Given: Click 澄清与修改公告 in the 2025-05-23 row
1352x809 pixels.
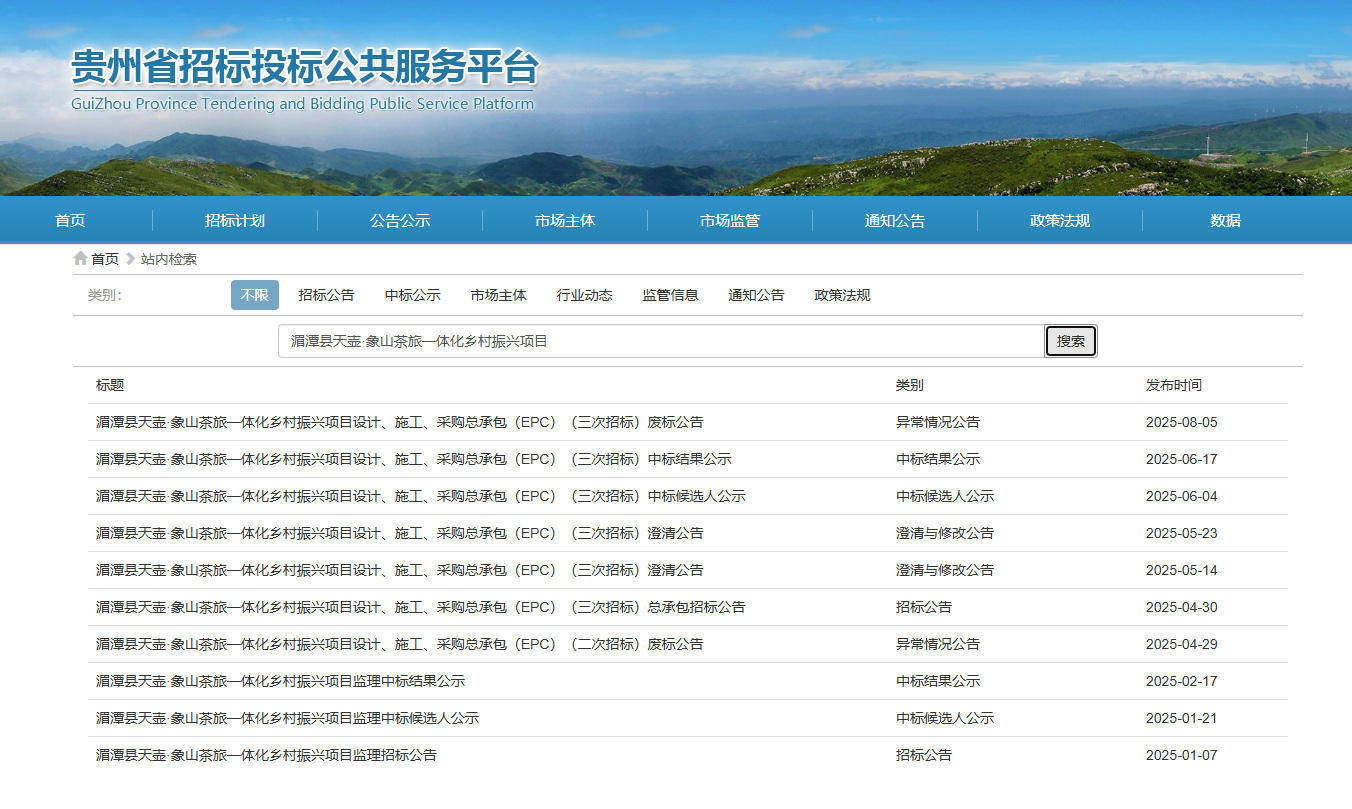Looking at the screenshot, I should pyautogui.click(x=945, y=533).
